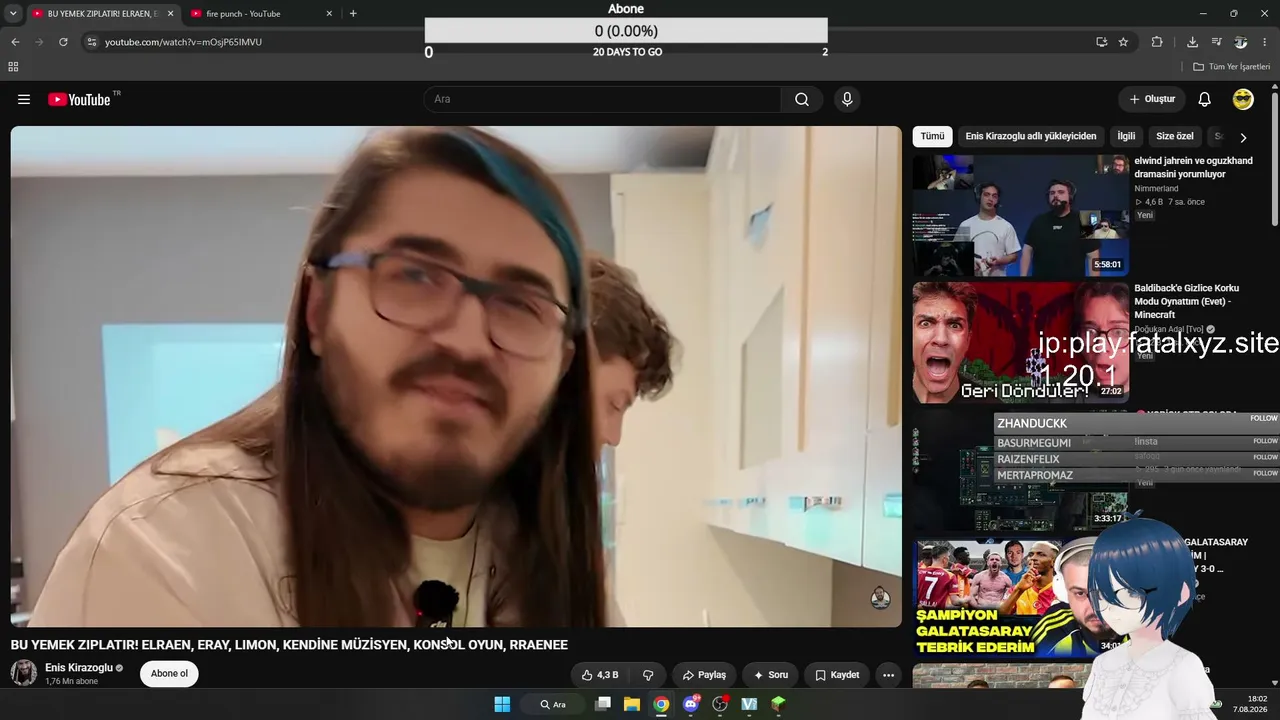The height and width of the screenshot is (720, 1280).
Task: Open the Chrome downloads panel
Action: coord(1192,42)
